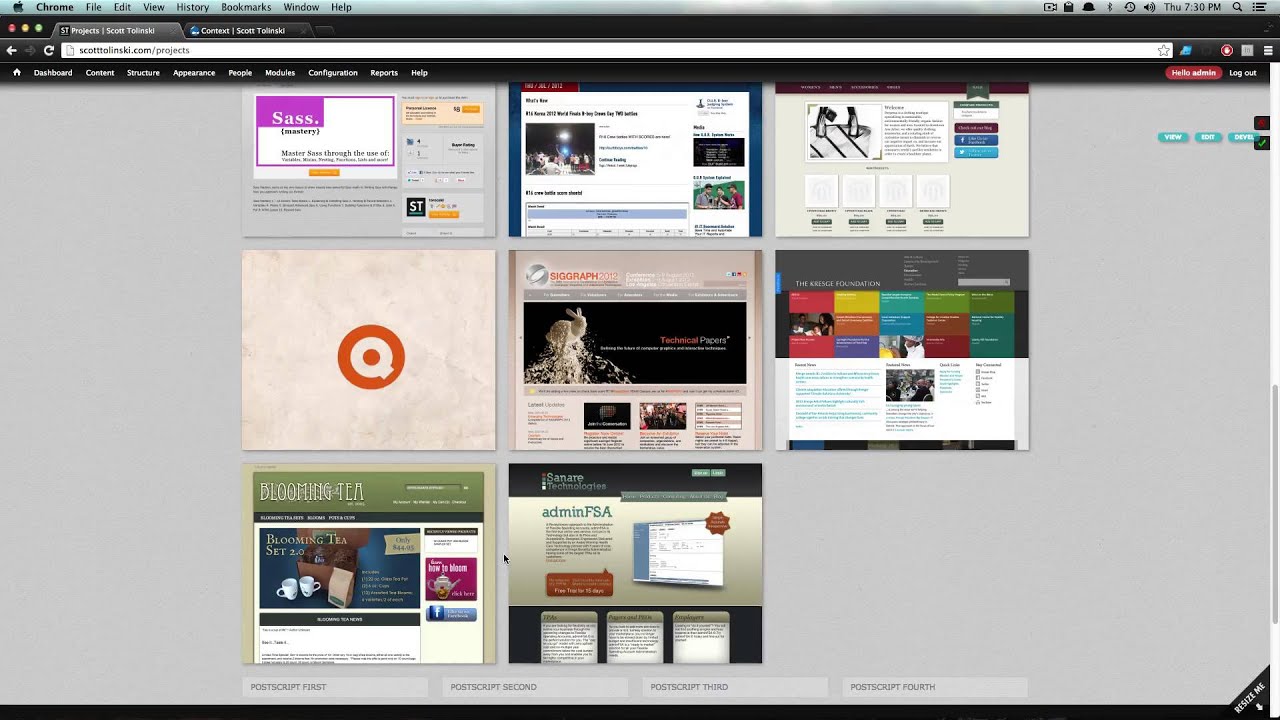Open the Sass mastery project thumbnail
Viewport: 1280px width, 720px height.
point(369,160)
